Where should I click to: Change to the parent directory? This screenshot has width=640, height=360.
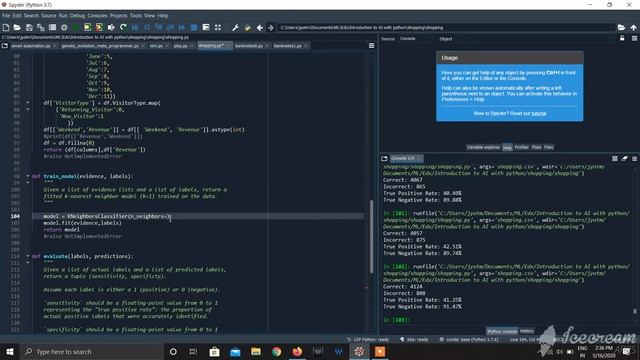point(633,27)
